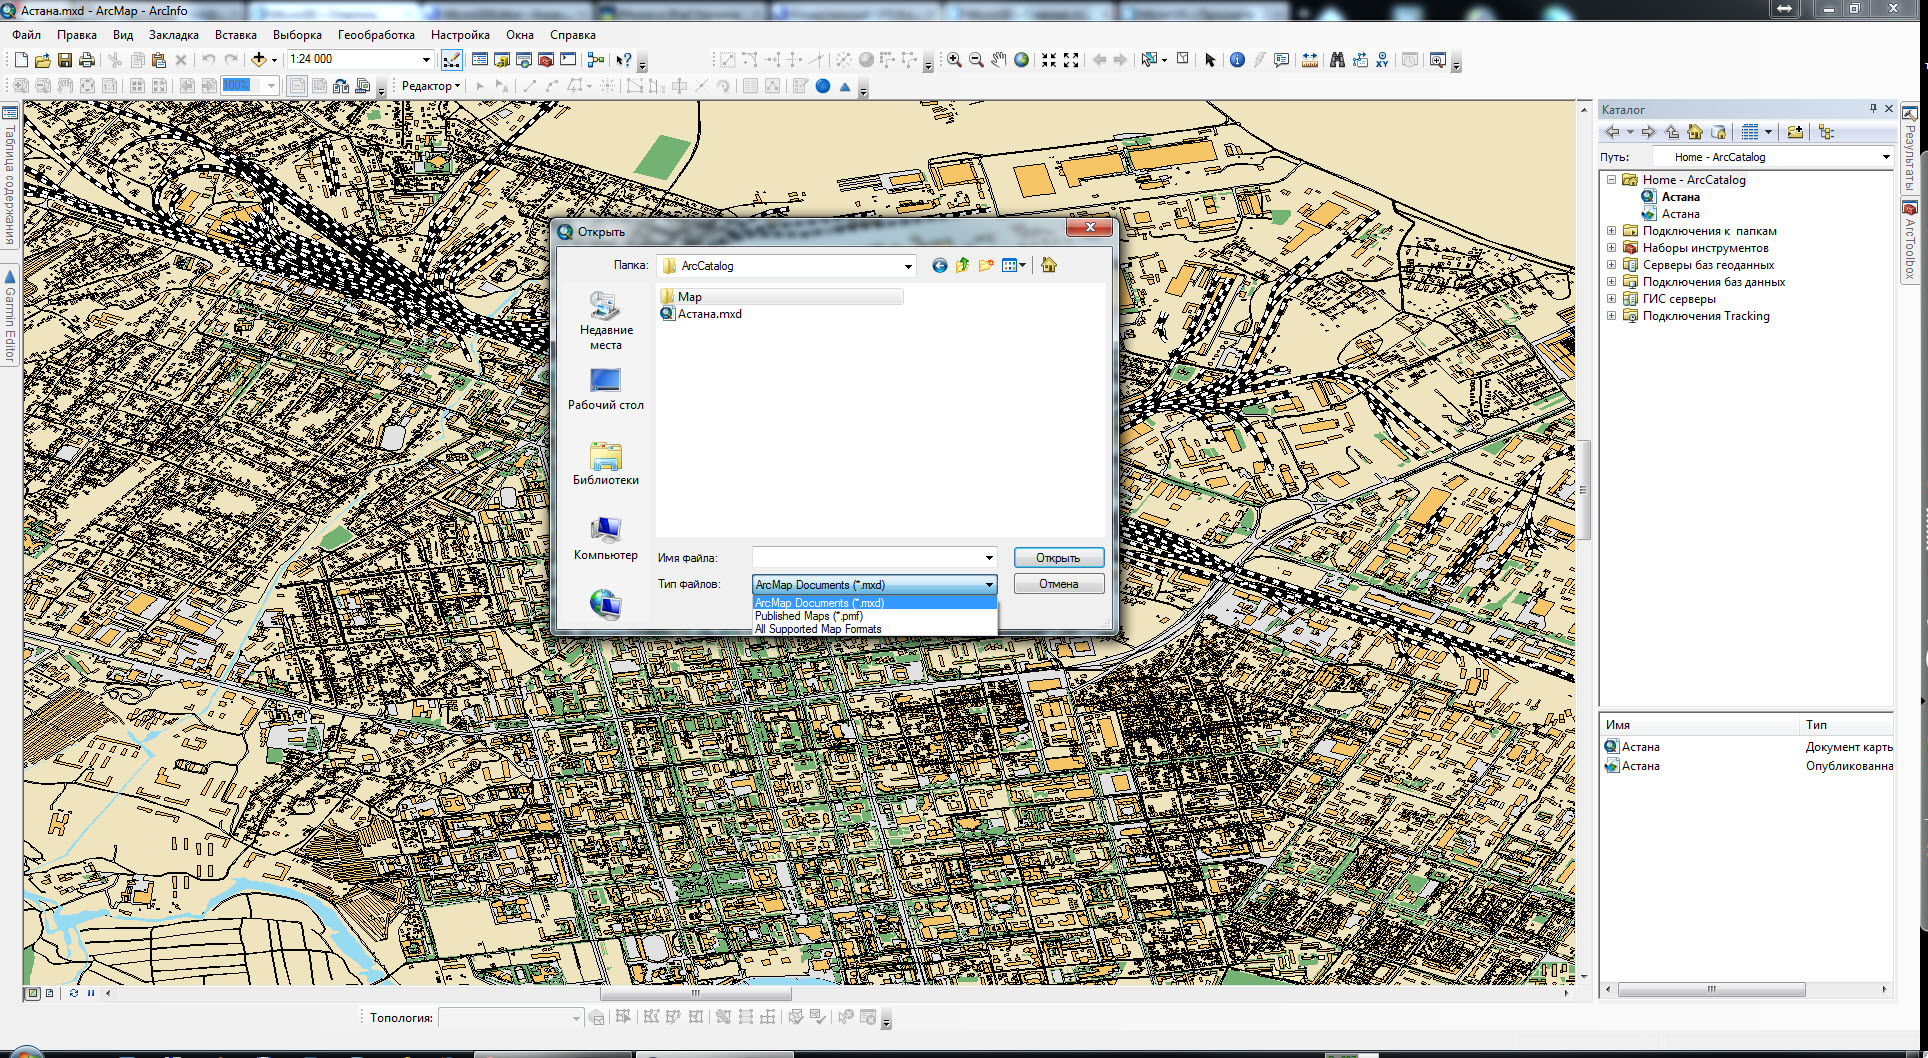Click the Full Extent globe icon
This screenshot has height=1058, width=1928.
[x=1021, y=60]
